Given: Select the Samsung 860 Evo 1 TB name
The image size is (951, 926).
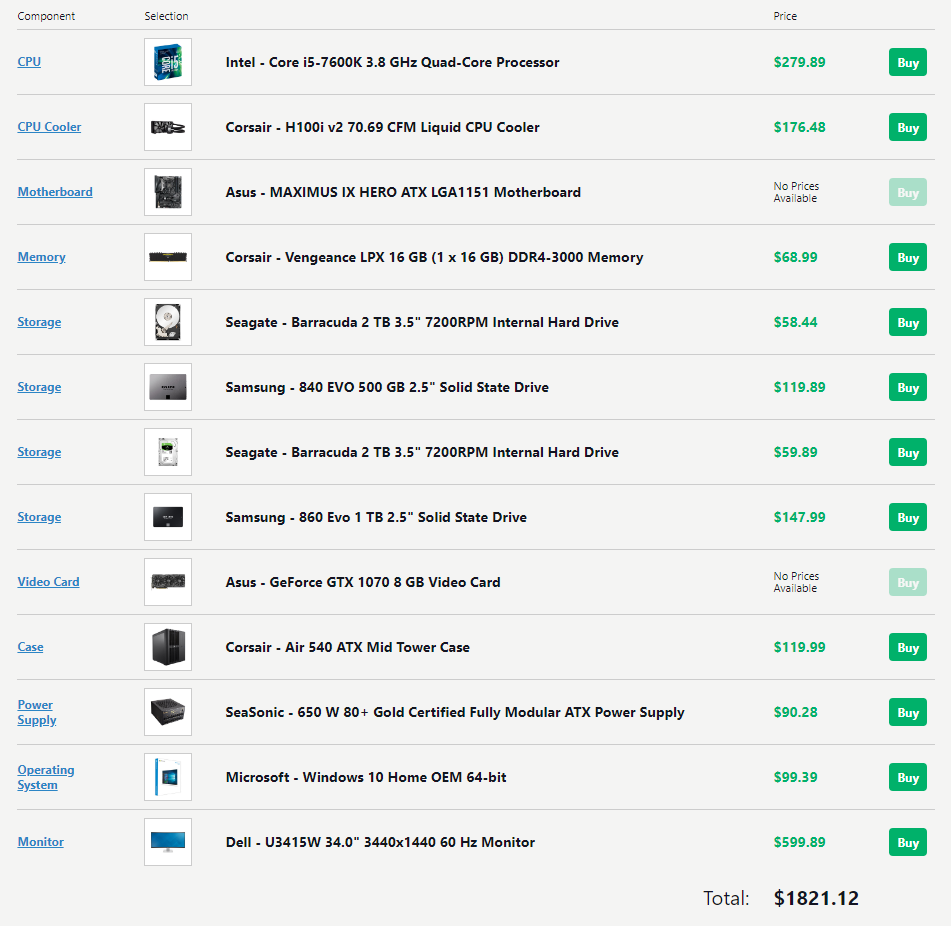Looking at the screenshot, I should [x=376, y=517].
